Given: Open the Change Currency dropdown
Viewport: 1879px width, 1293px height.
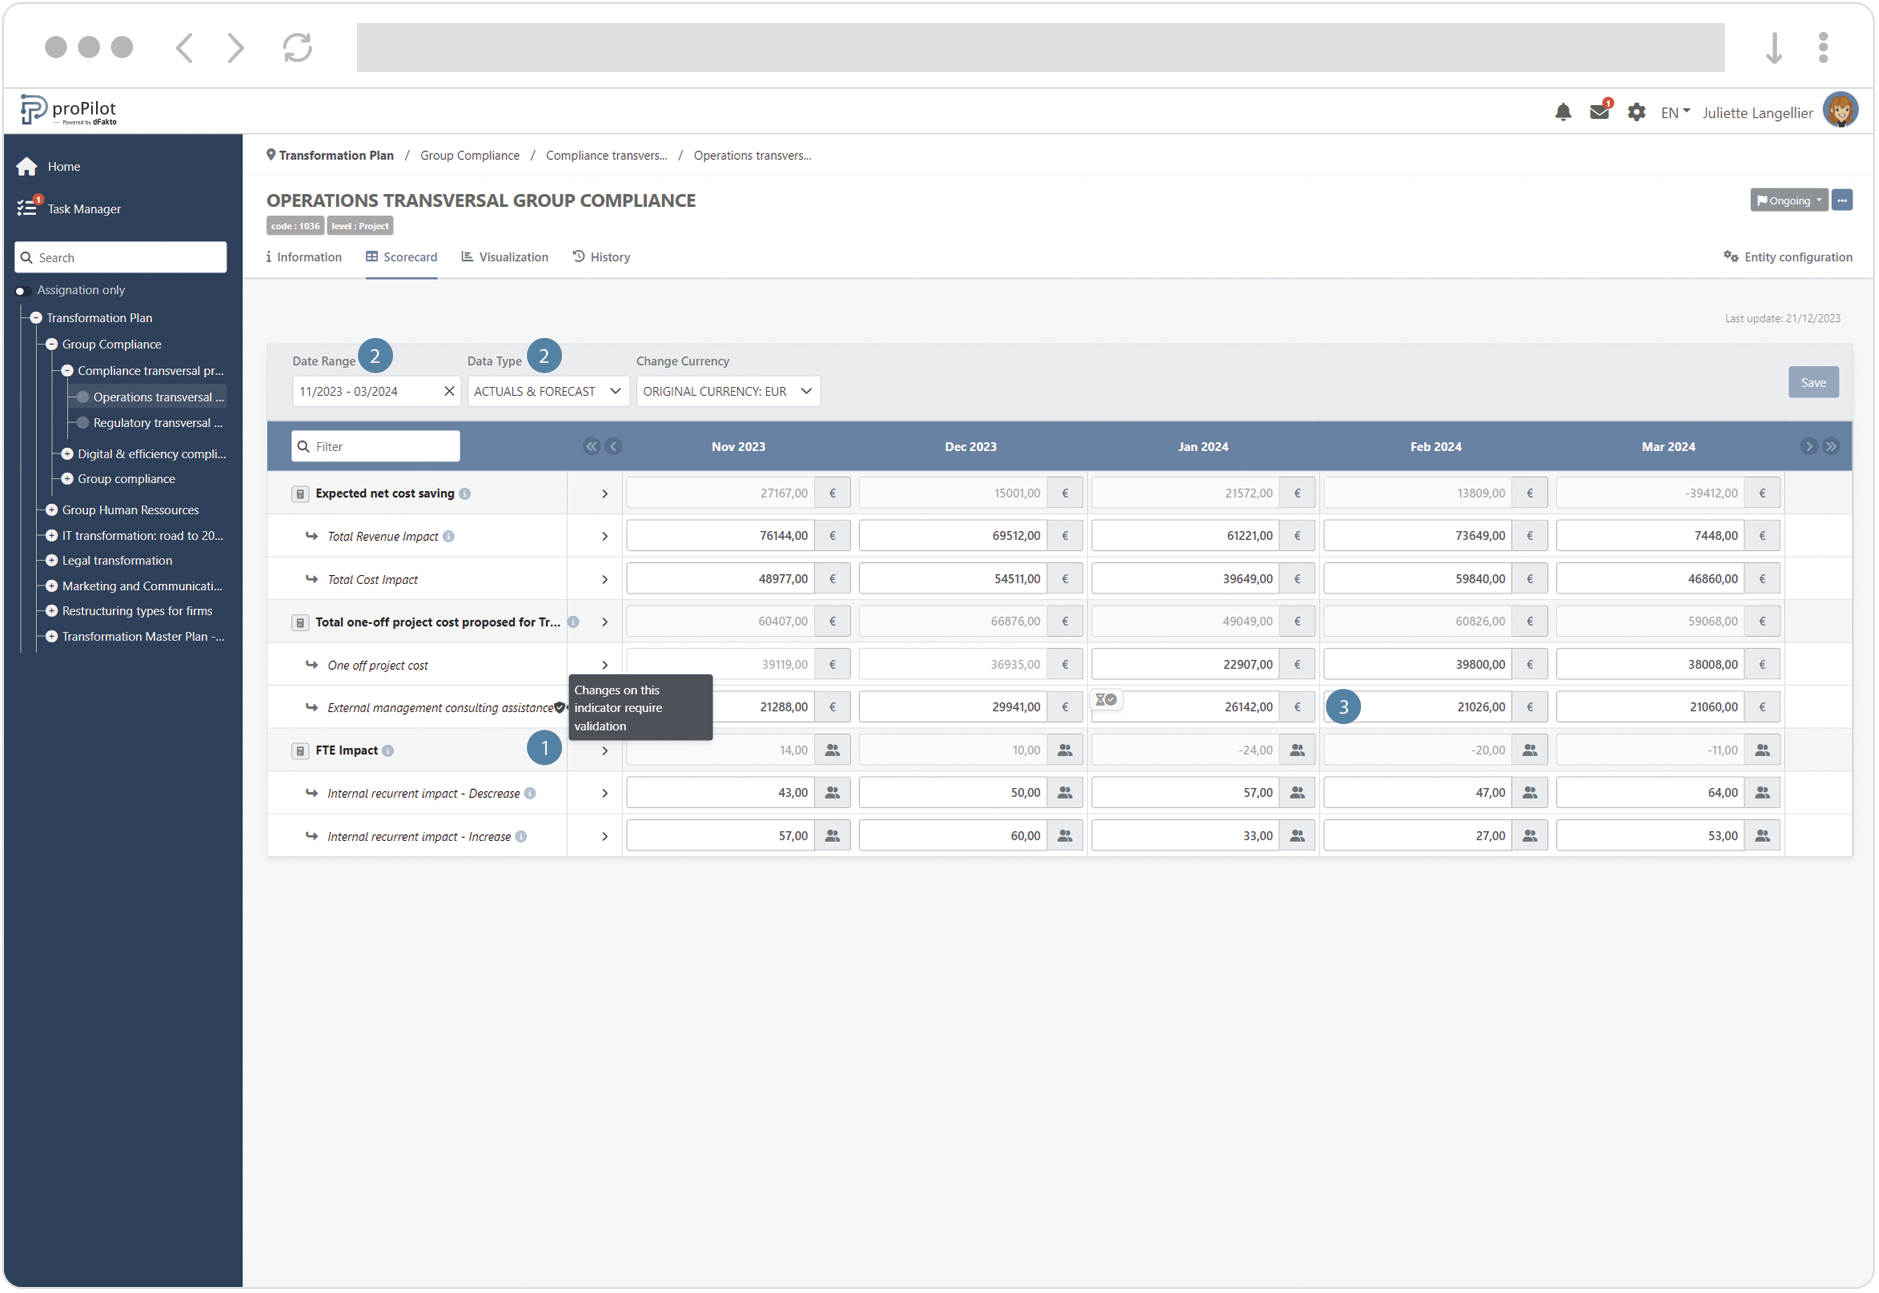Looking at the screenshot, I should pyautogui.click(x=727, y=392).
